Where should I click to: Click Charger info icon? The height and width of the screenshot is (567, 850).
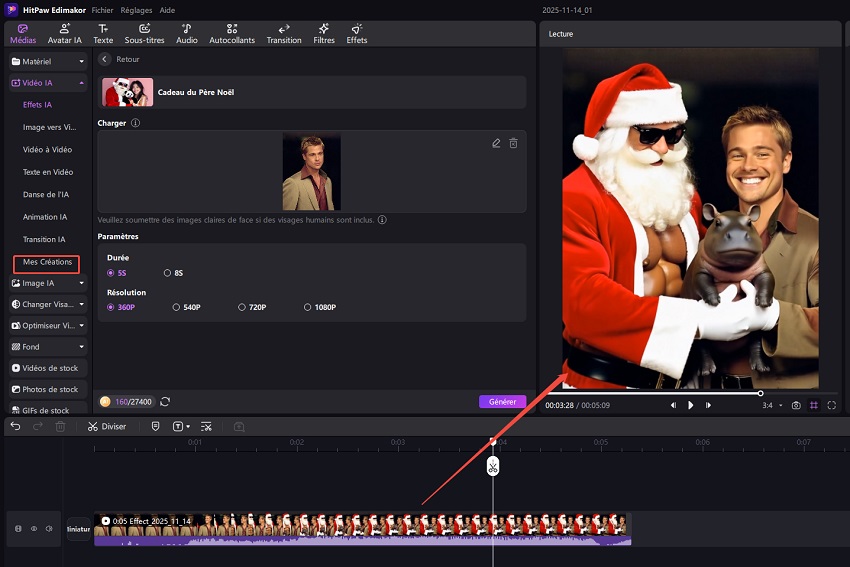pos(136,123)
